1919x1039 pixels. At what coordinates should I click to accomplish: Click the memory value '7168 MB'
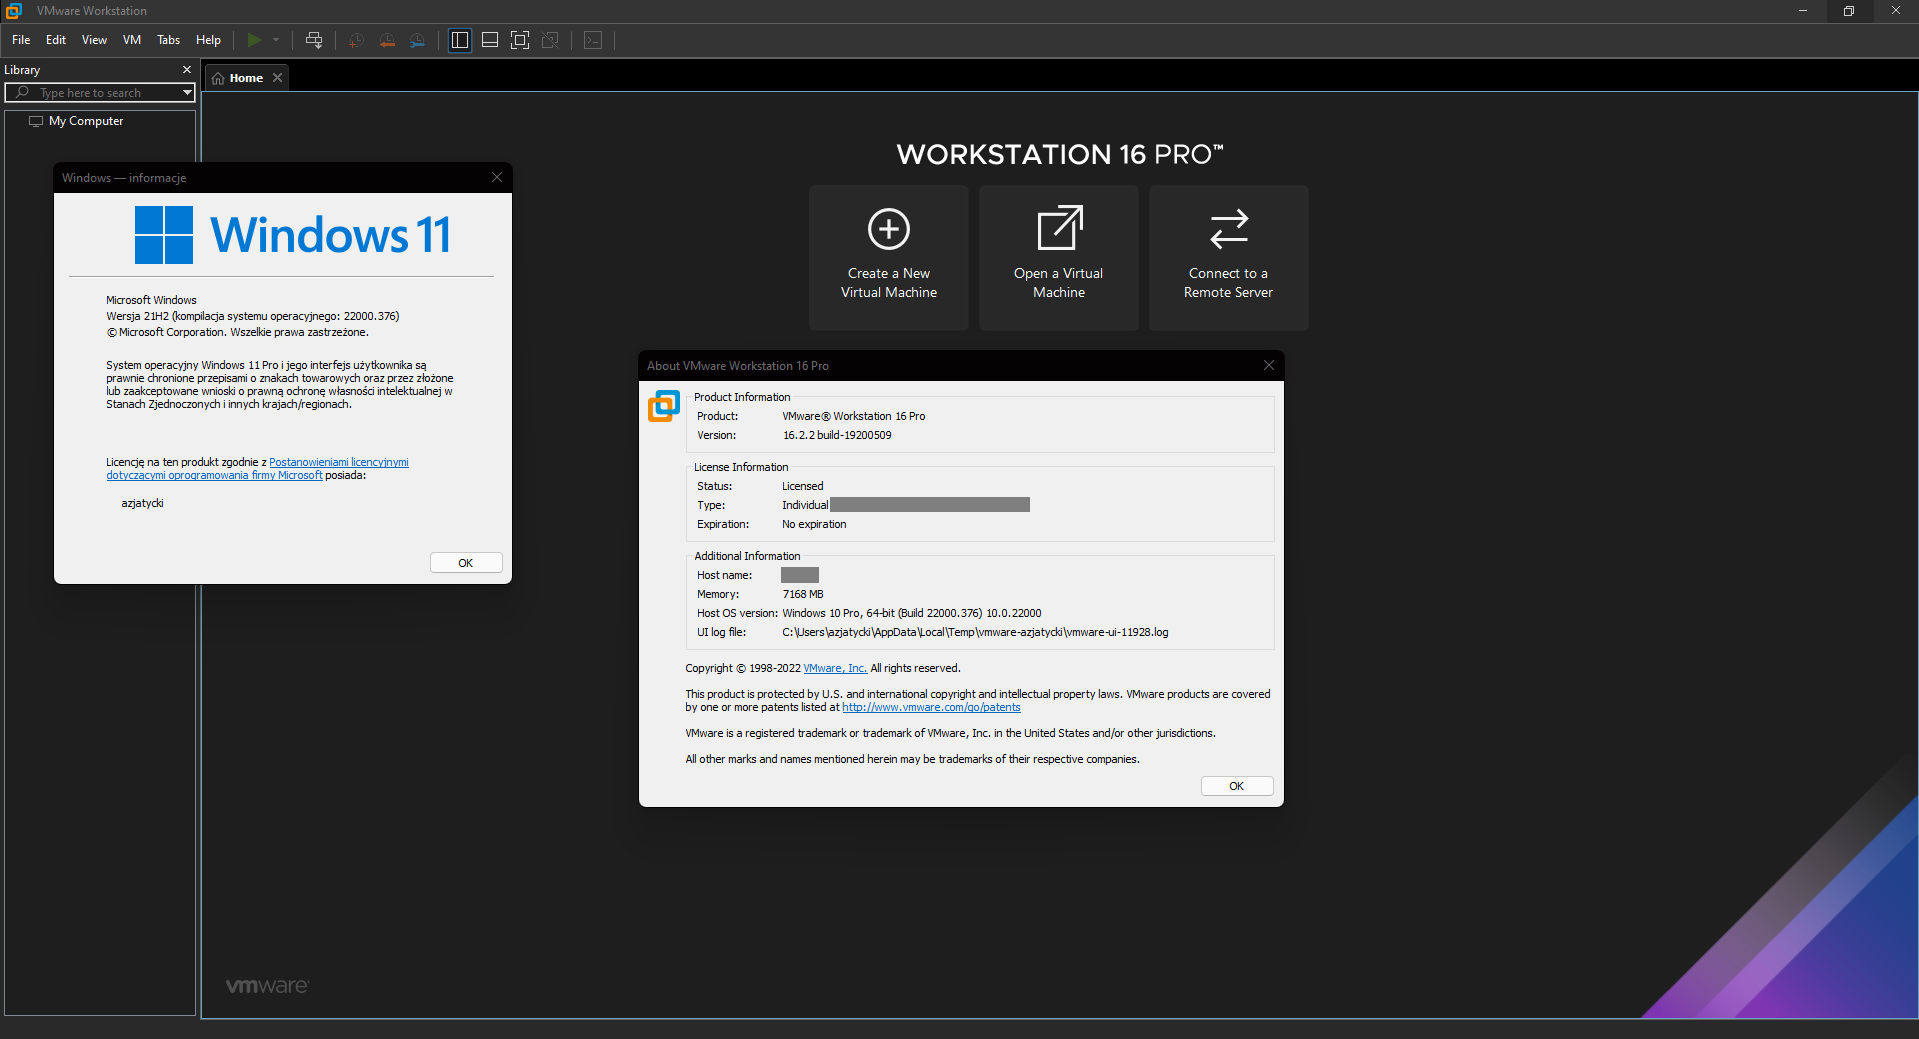click(x=803, y=594)
